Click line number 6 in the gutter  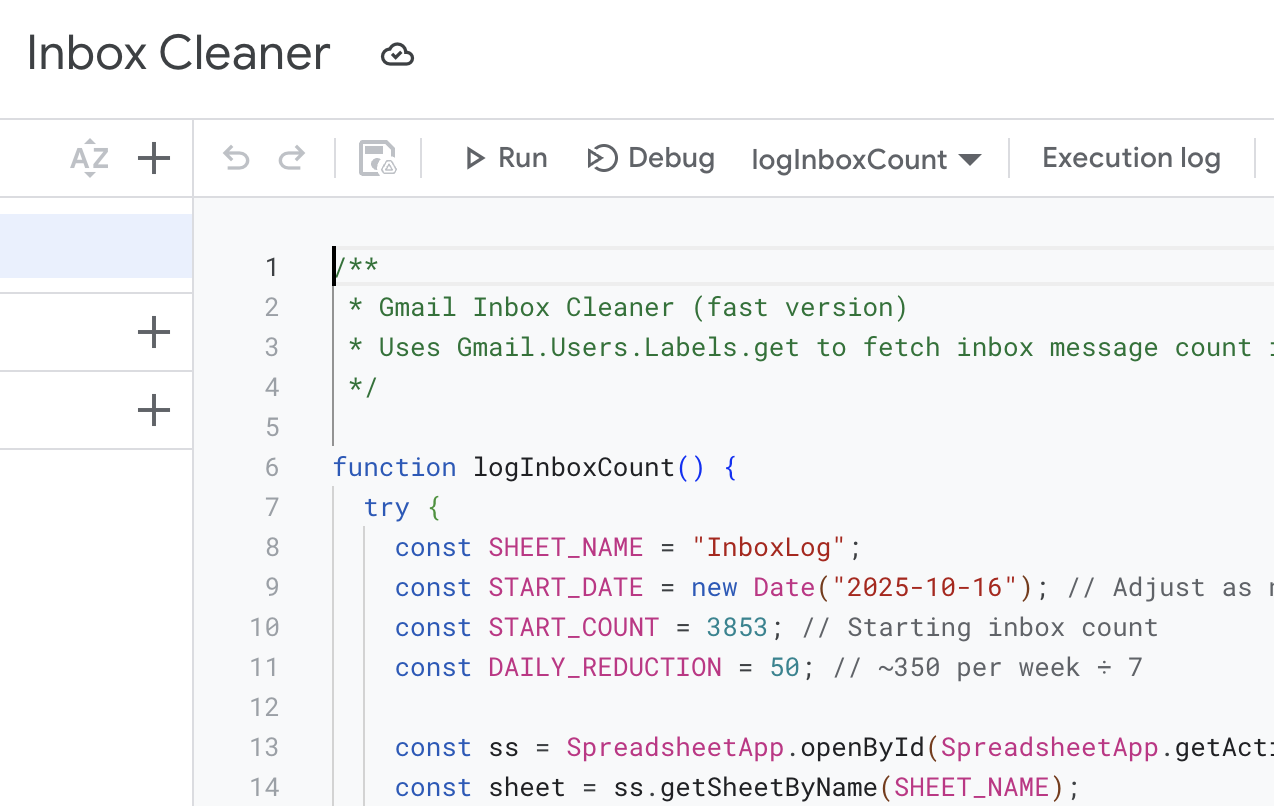pyautogui.click(x=271, y=468)
